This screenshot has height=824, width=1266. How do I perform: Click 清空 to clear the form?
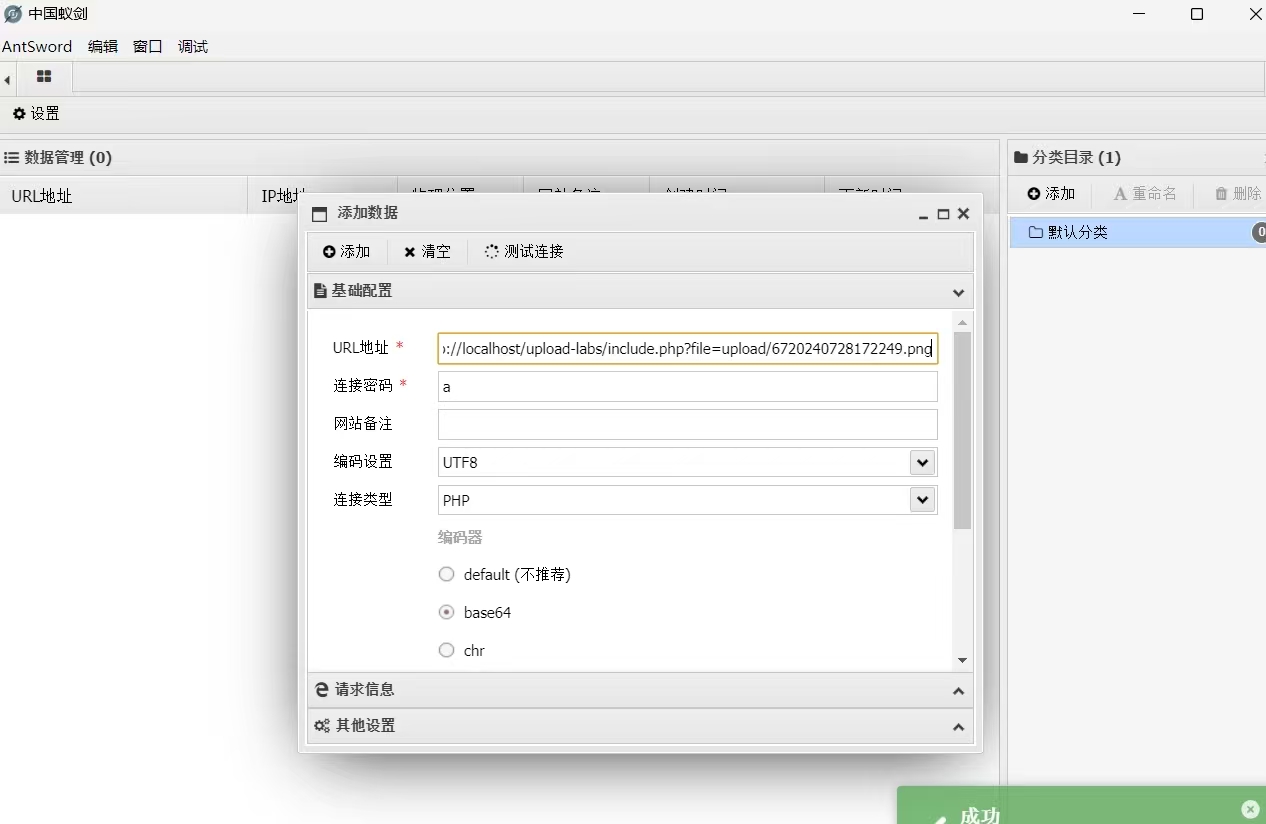click(x=427, y=252)
